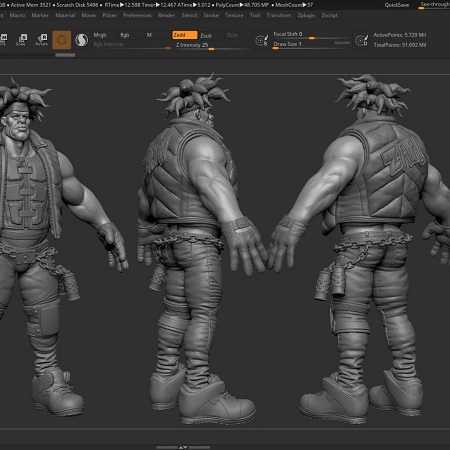
Task: Open the Picker menu
Action: [109, 15]
